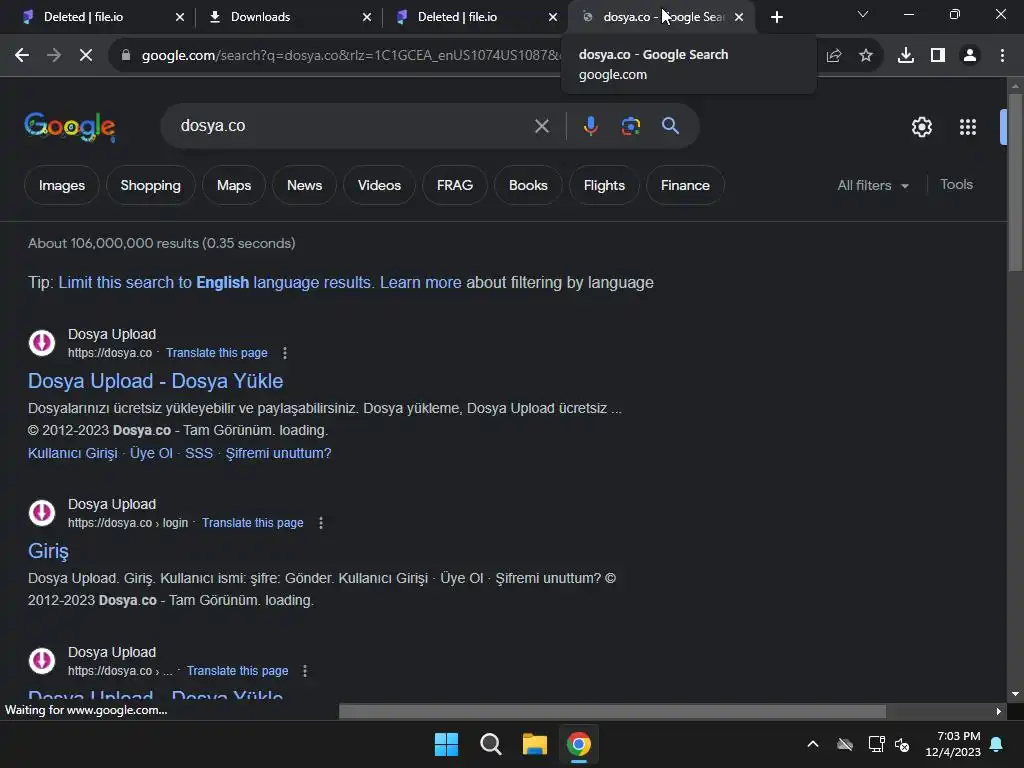Open the clock showing 7:03 PM
1024x768 pixels.
(x=953, y=744)
